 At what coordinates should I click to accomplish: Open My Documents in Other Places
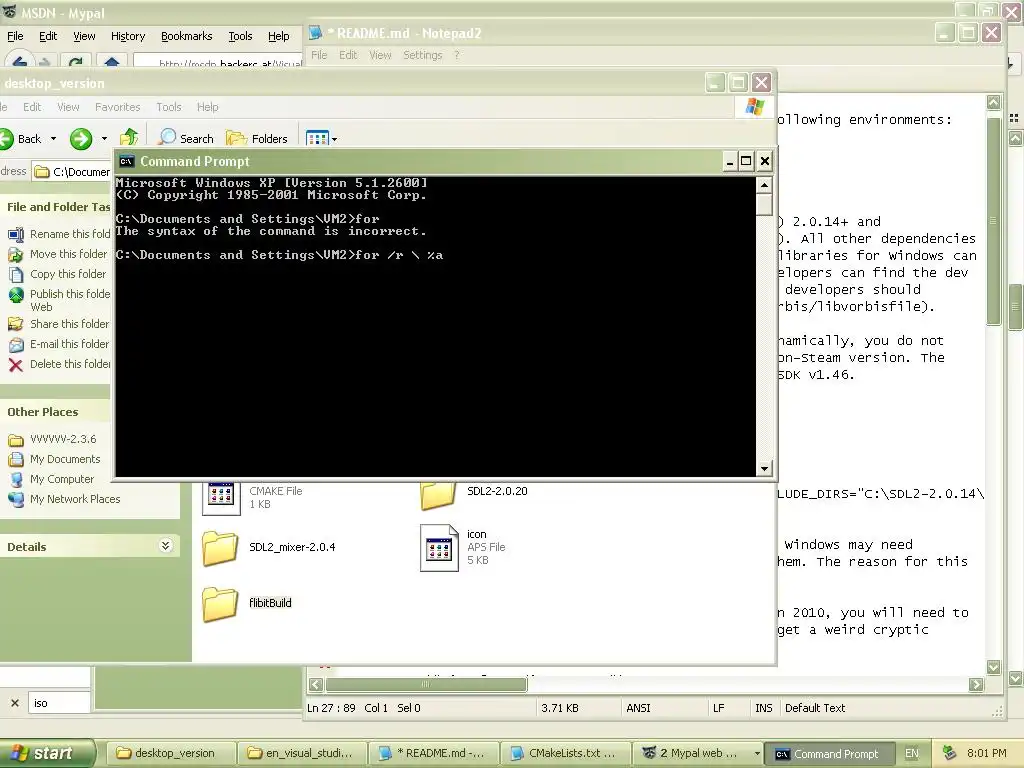[x=65, y=459]
